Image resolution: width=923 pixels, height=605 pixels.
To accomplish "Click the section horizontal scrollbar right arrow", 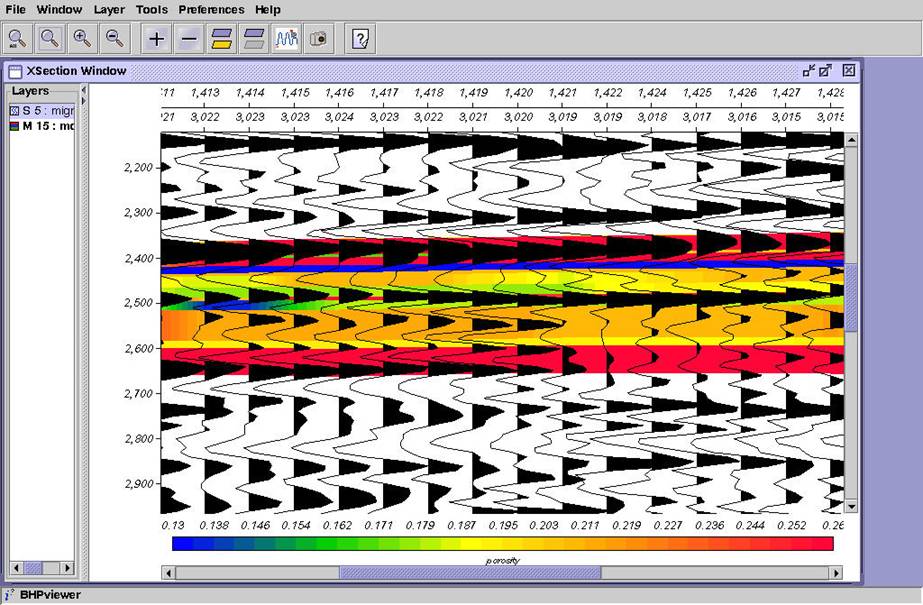I will point(836,573).
